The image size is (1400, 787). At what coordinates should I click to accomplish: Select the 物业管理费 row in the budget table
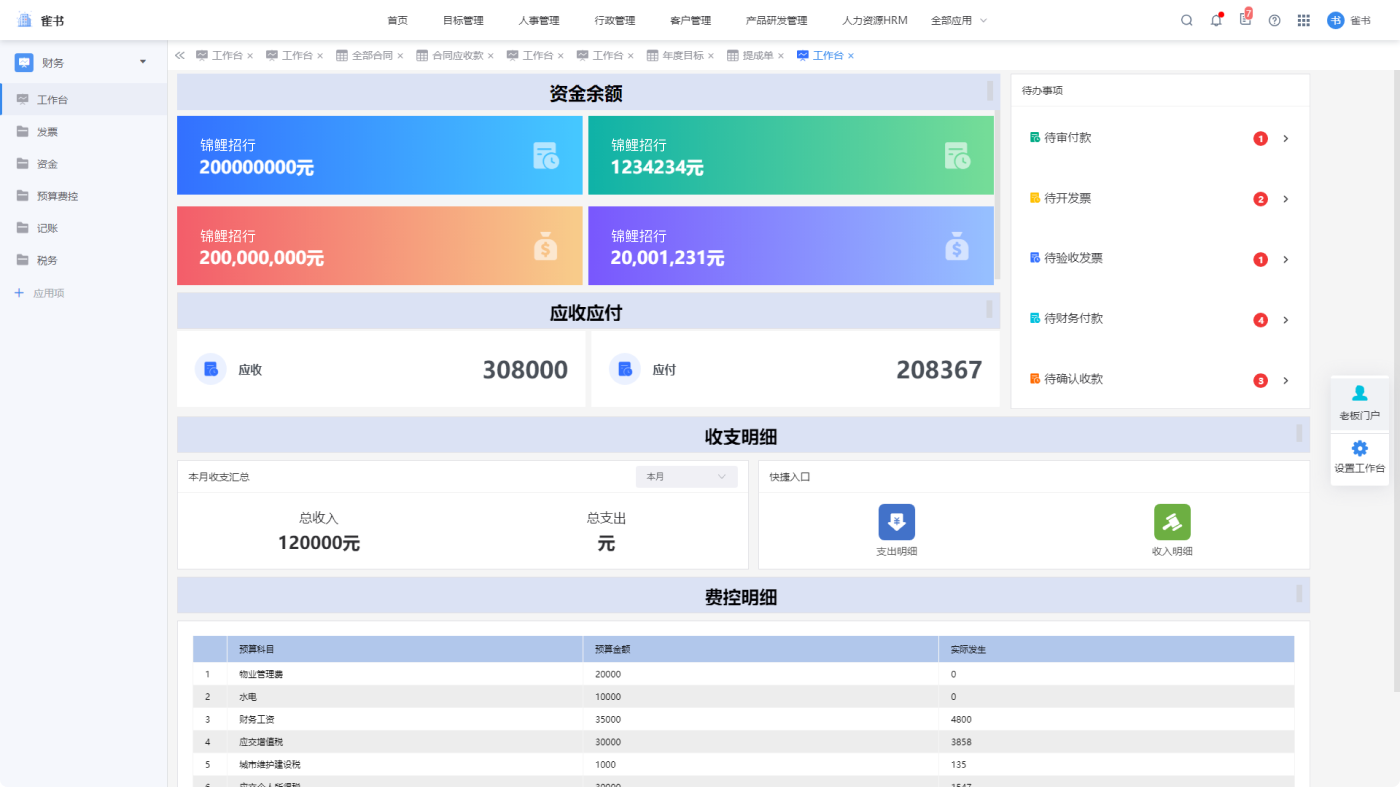coord(743,674)
